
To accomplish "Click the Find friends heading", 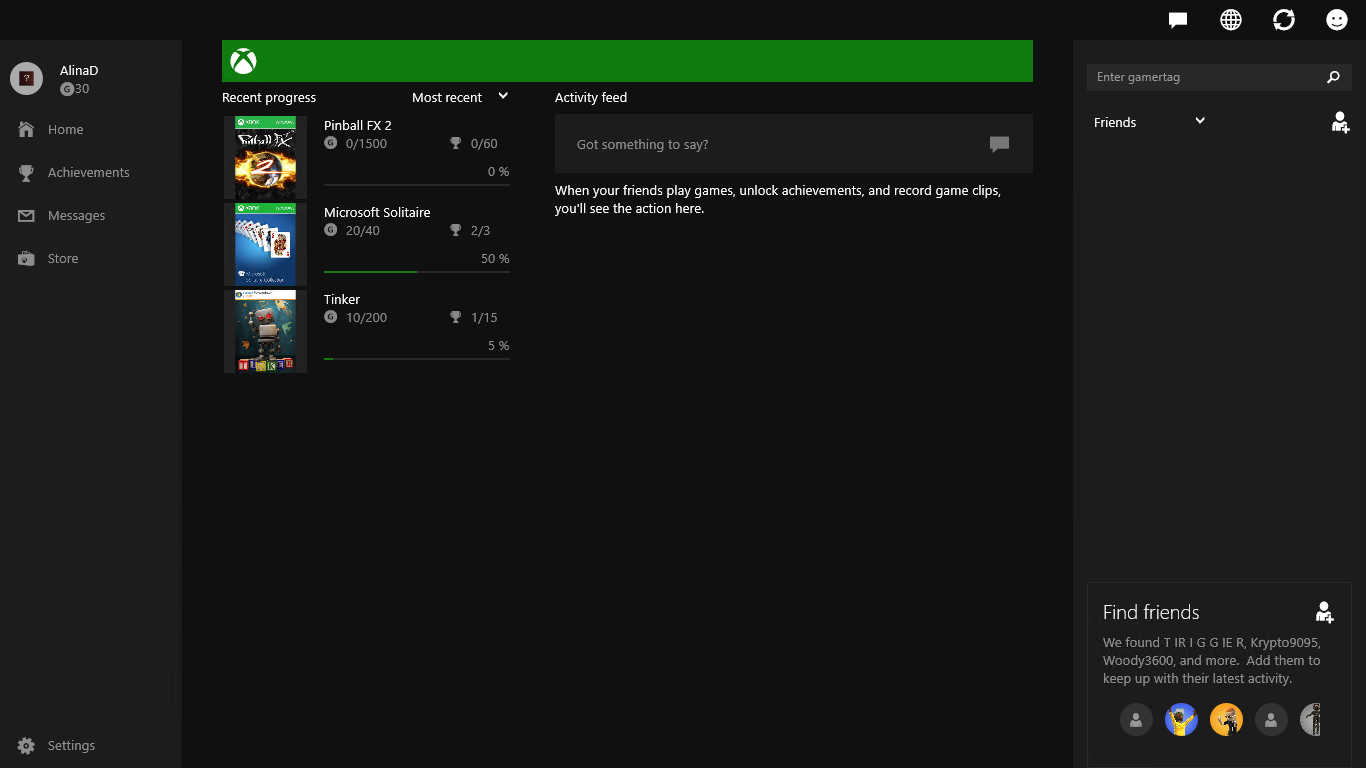I will [x=1151, y=612].
